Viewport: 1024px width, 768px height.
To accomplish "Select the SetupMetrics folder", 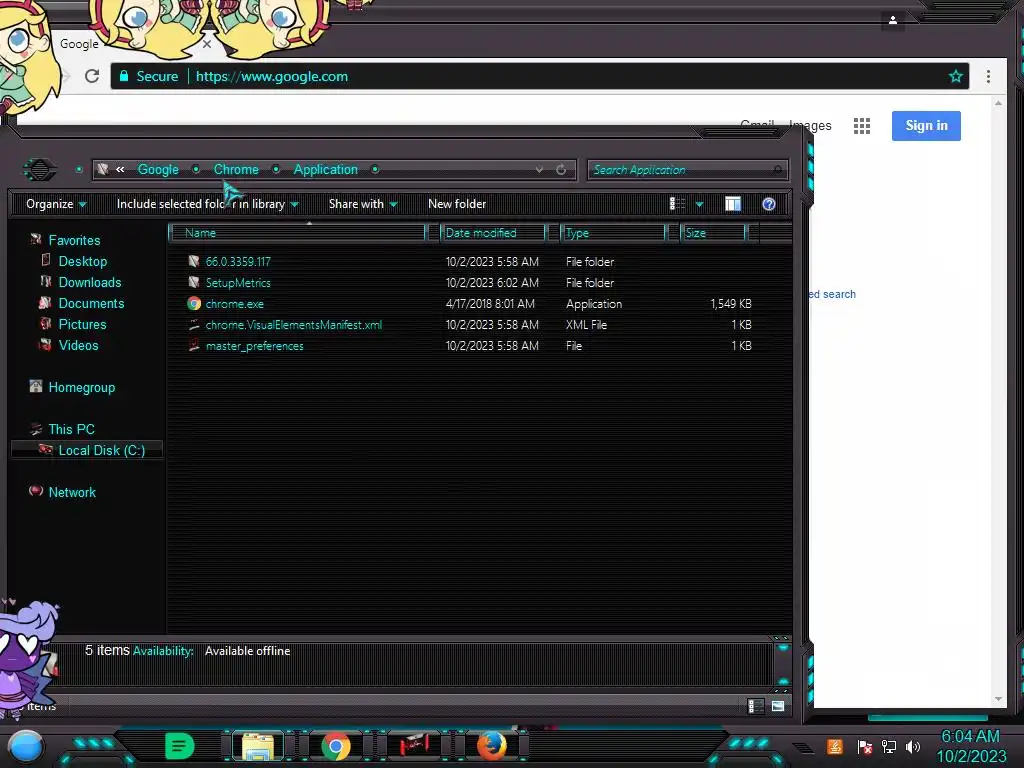I will (238, 283).
